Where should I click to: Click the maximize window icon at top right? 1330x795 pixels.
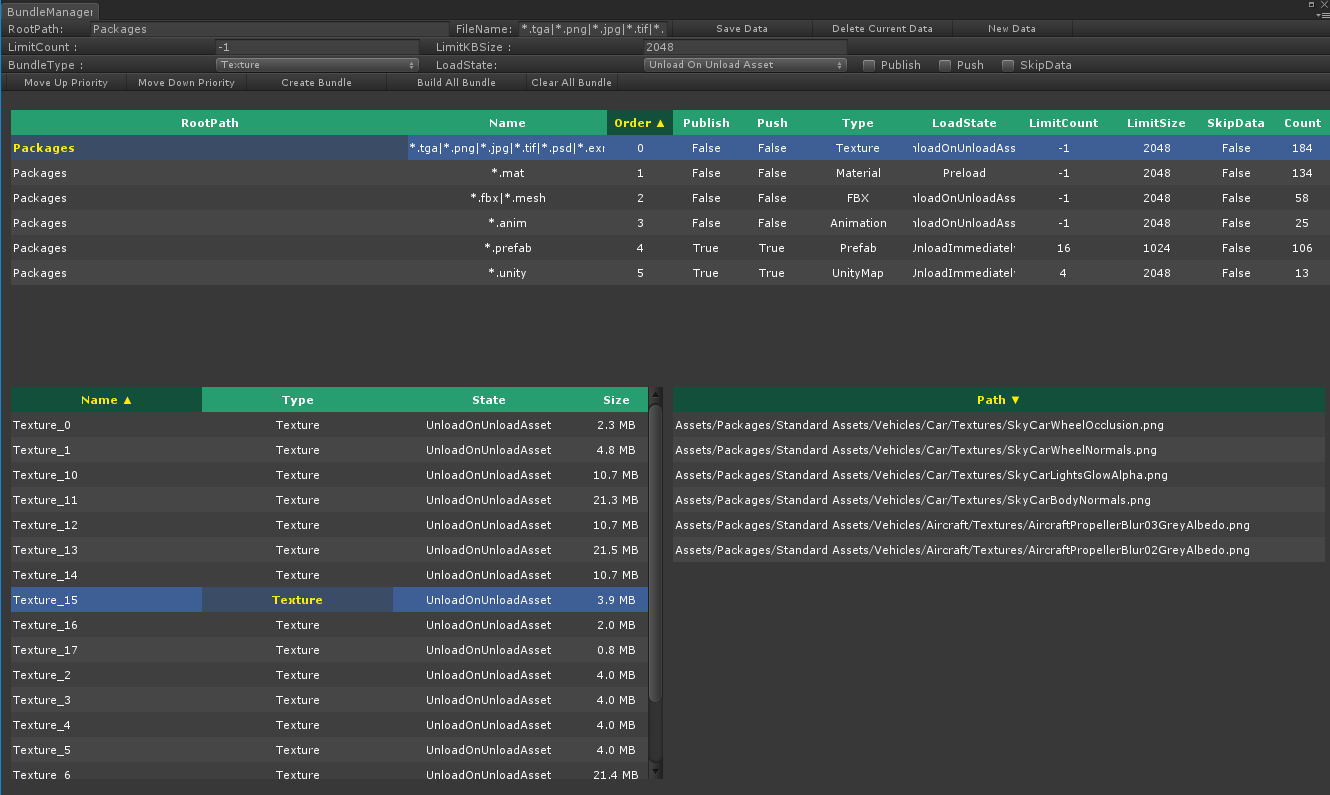(x=1309, y=5)
